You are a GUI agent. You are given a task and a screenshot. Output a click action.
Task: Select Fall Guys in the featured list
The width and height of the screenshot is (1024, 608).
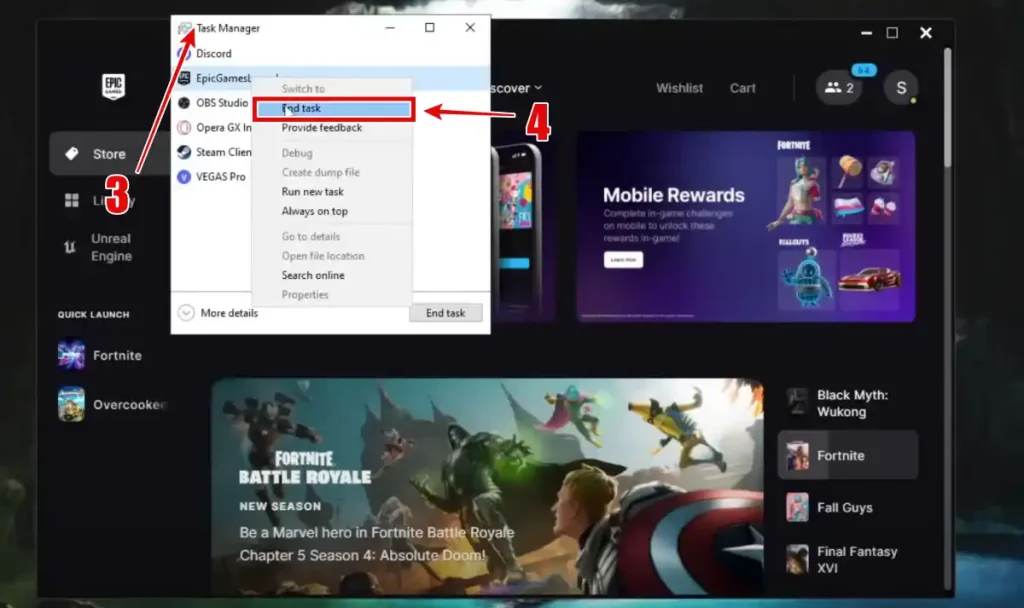(848, 507)
